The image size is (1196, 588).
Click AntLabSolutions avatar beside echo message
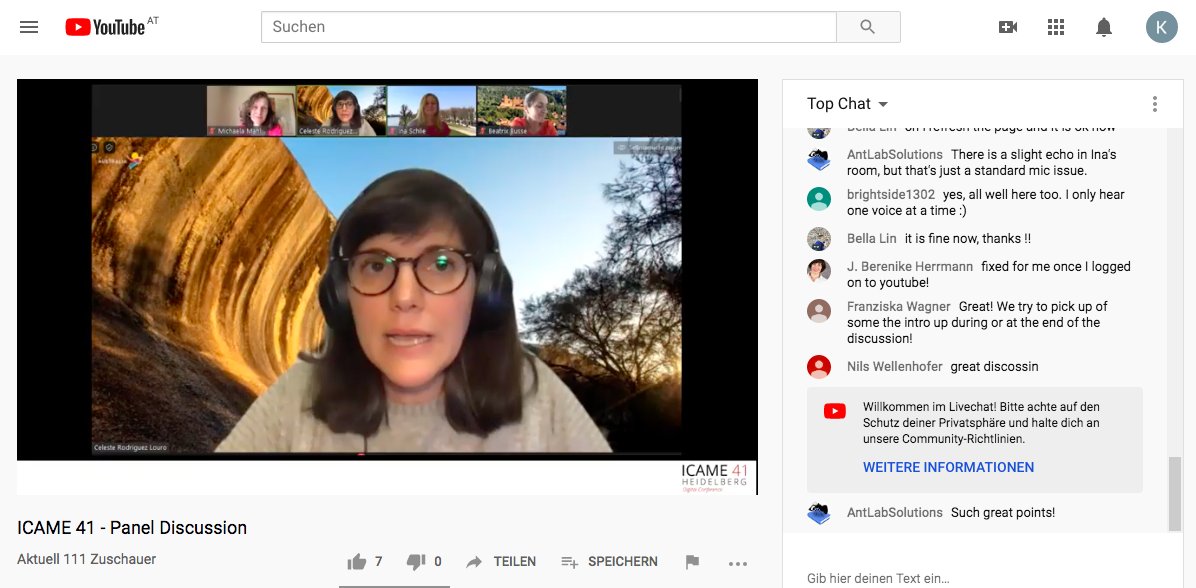coord(818,159)
